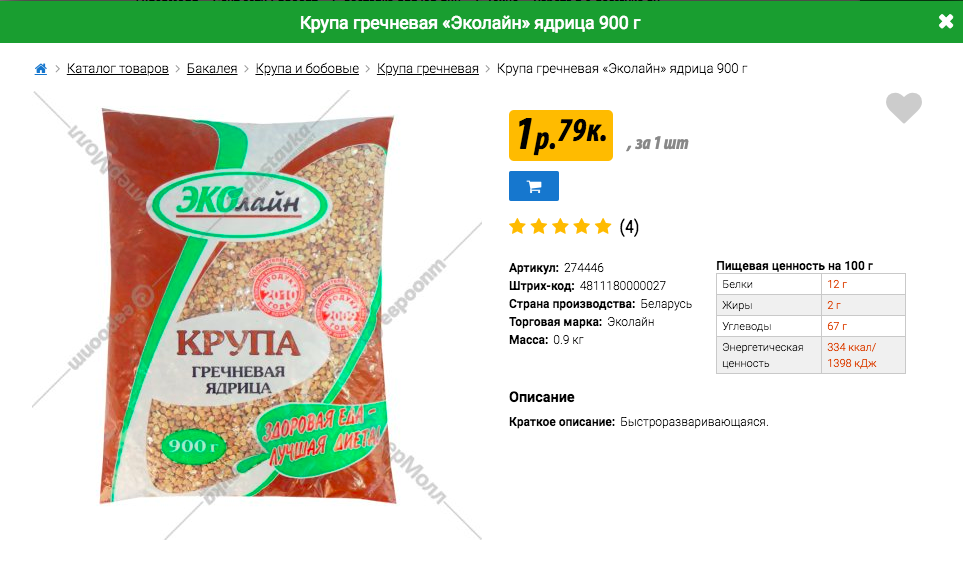This screenshot has height=565, width=963.
Task: Open the Каталог товаров breadcrumb link
Action: (x=117, y=69)
